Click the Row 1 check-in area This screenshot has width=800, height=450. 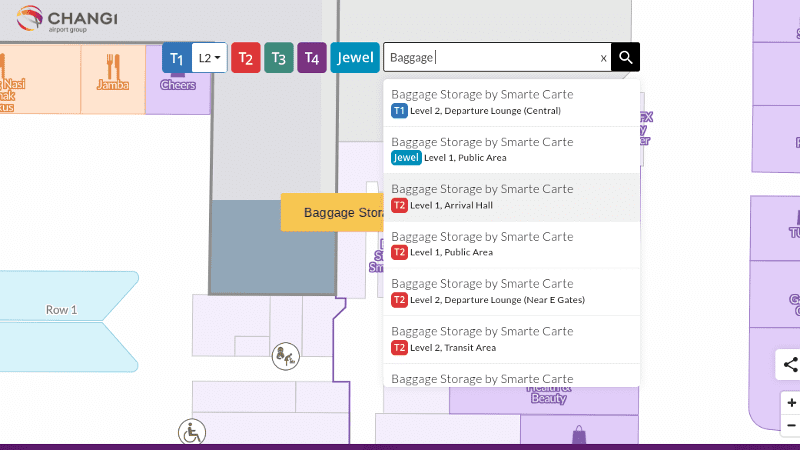tap(61, 310)
